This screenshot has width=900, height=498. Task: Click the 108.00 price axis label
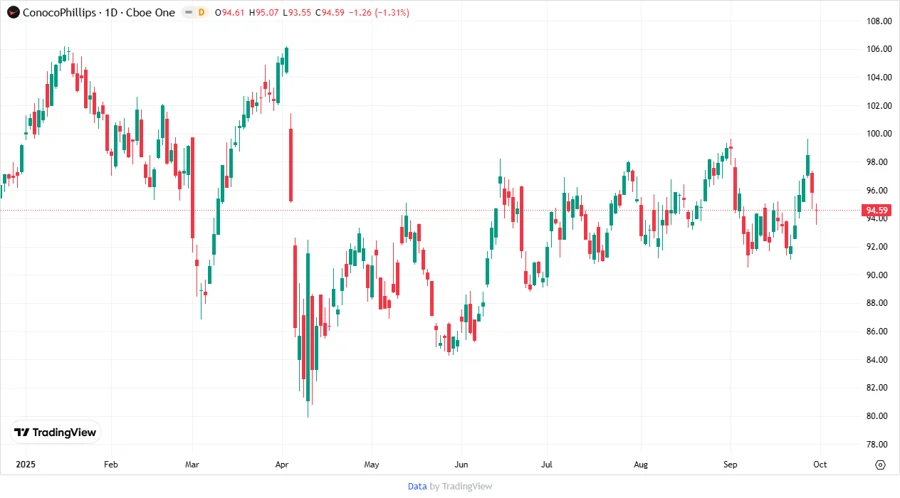click(x=879, y=21)
